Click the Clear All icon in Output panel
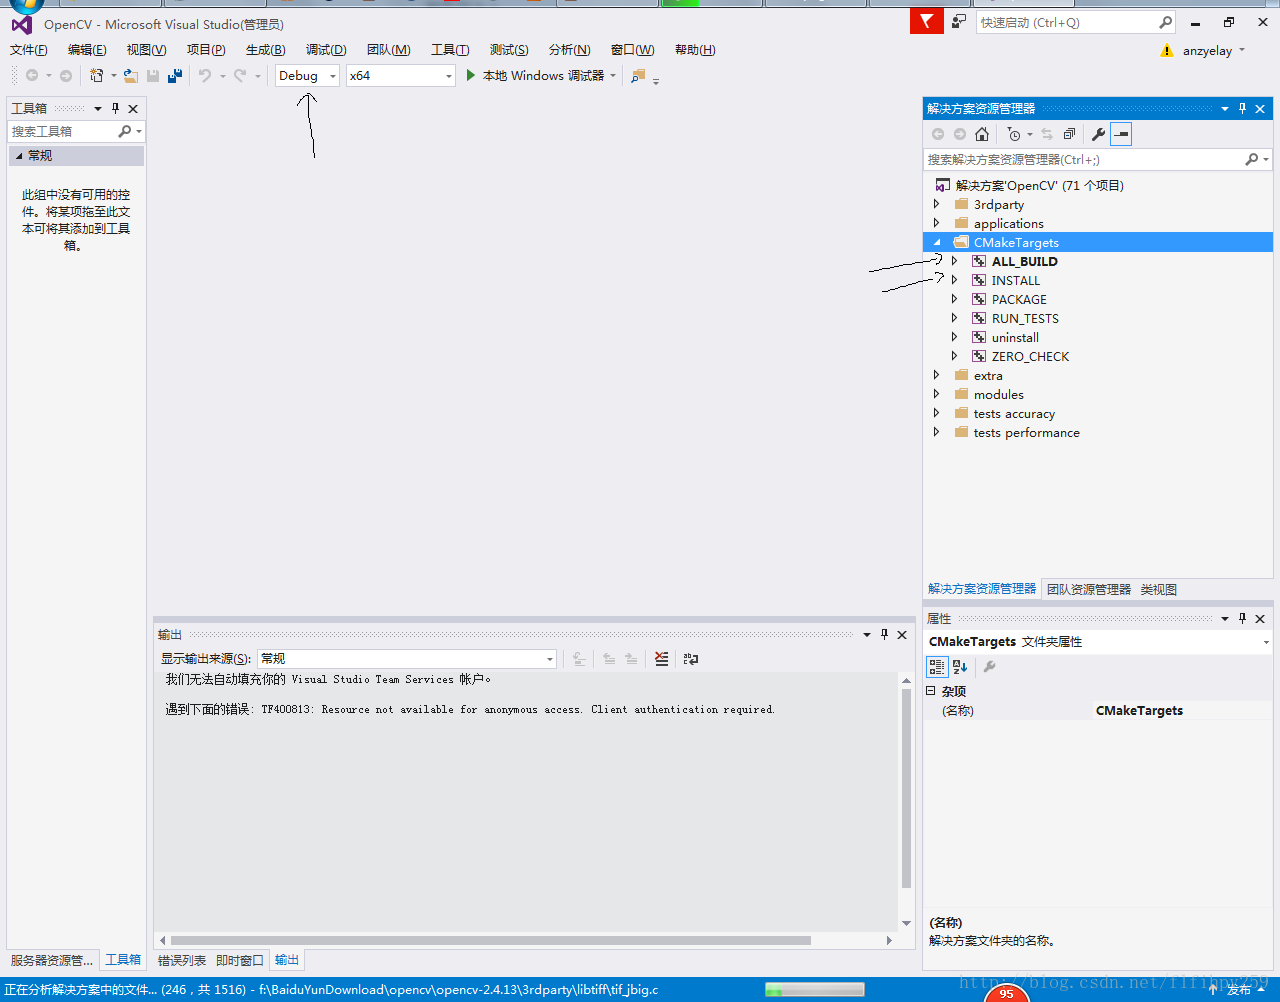This screenshot has width=1280, height=1002. point(661,658)
